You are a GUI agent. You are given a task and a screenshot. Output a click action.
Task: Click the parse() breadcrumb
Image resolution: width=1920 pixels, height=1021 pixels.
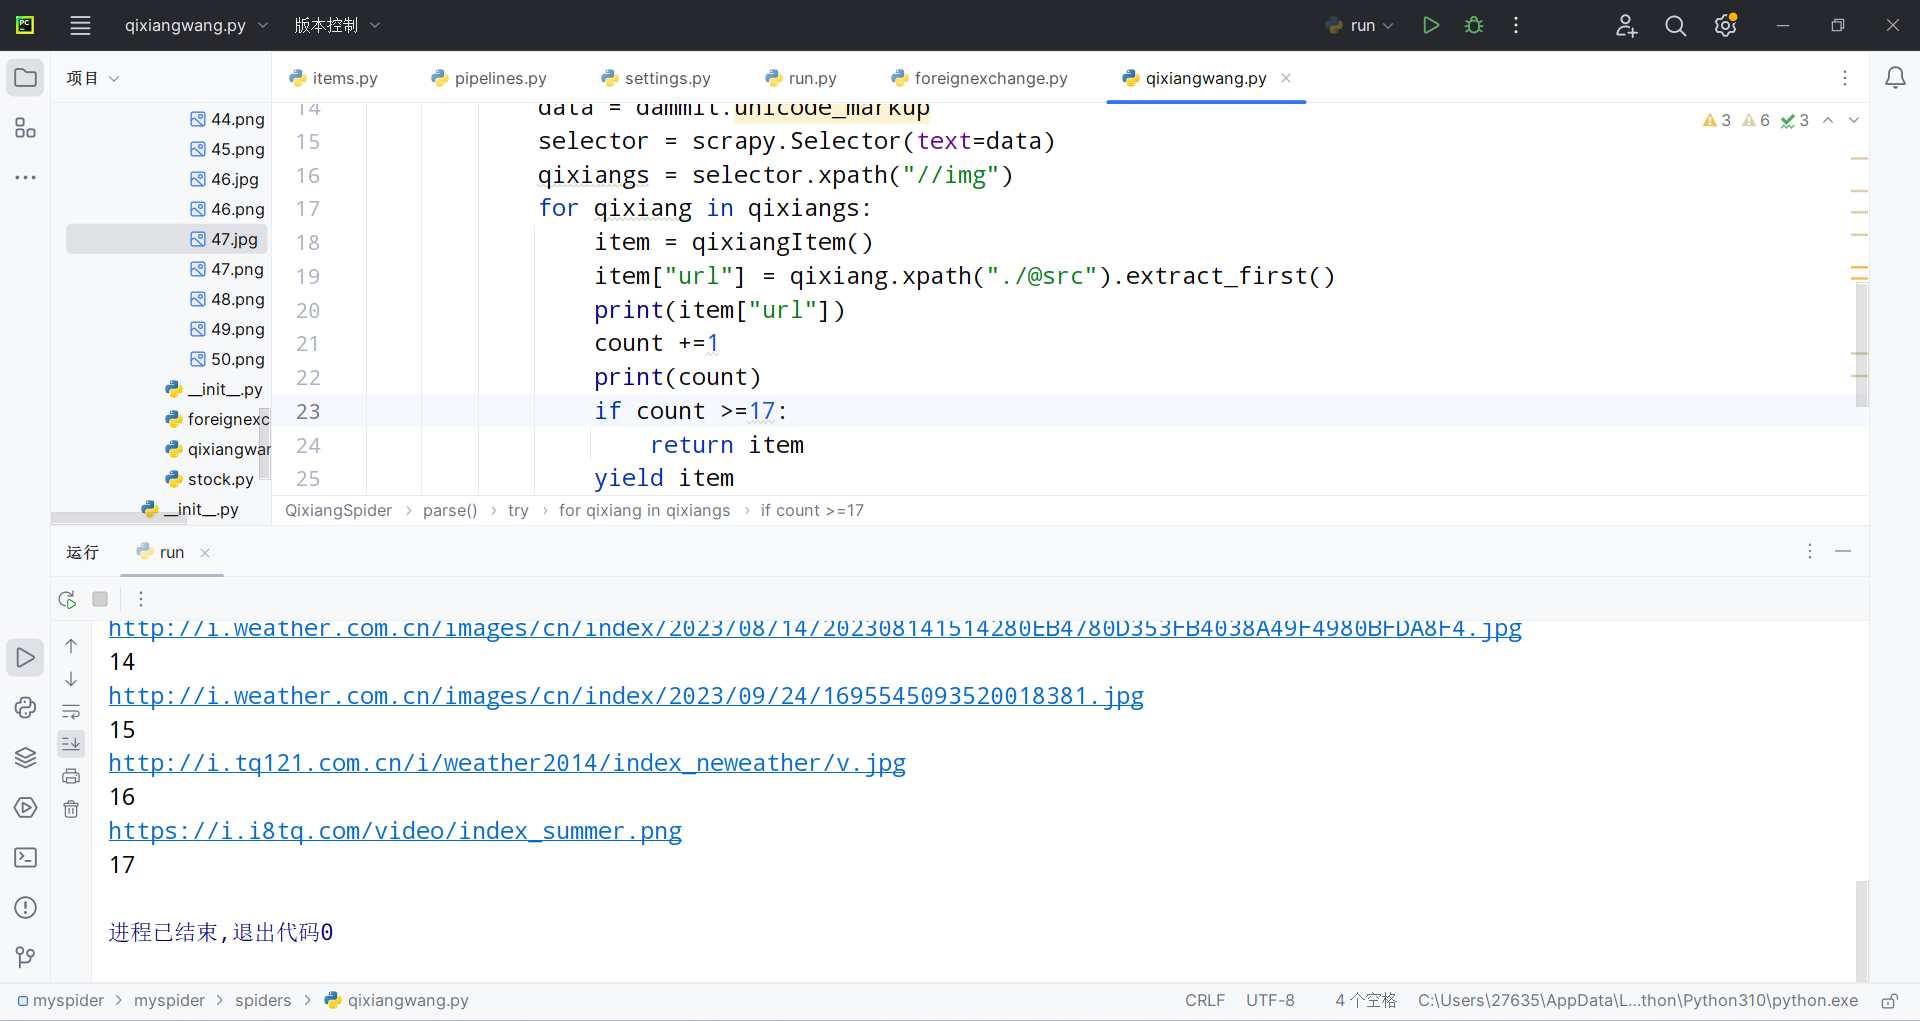pyautogui.click(x=450, y=510)
